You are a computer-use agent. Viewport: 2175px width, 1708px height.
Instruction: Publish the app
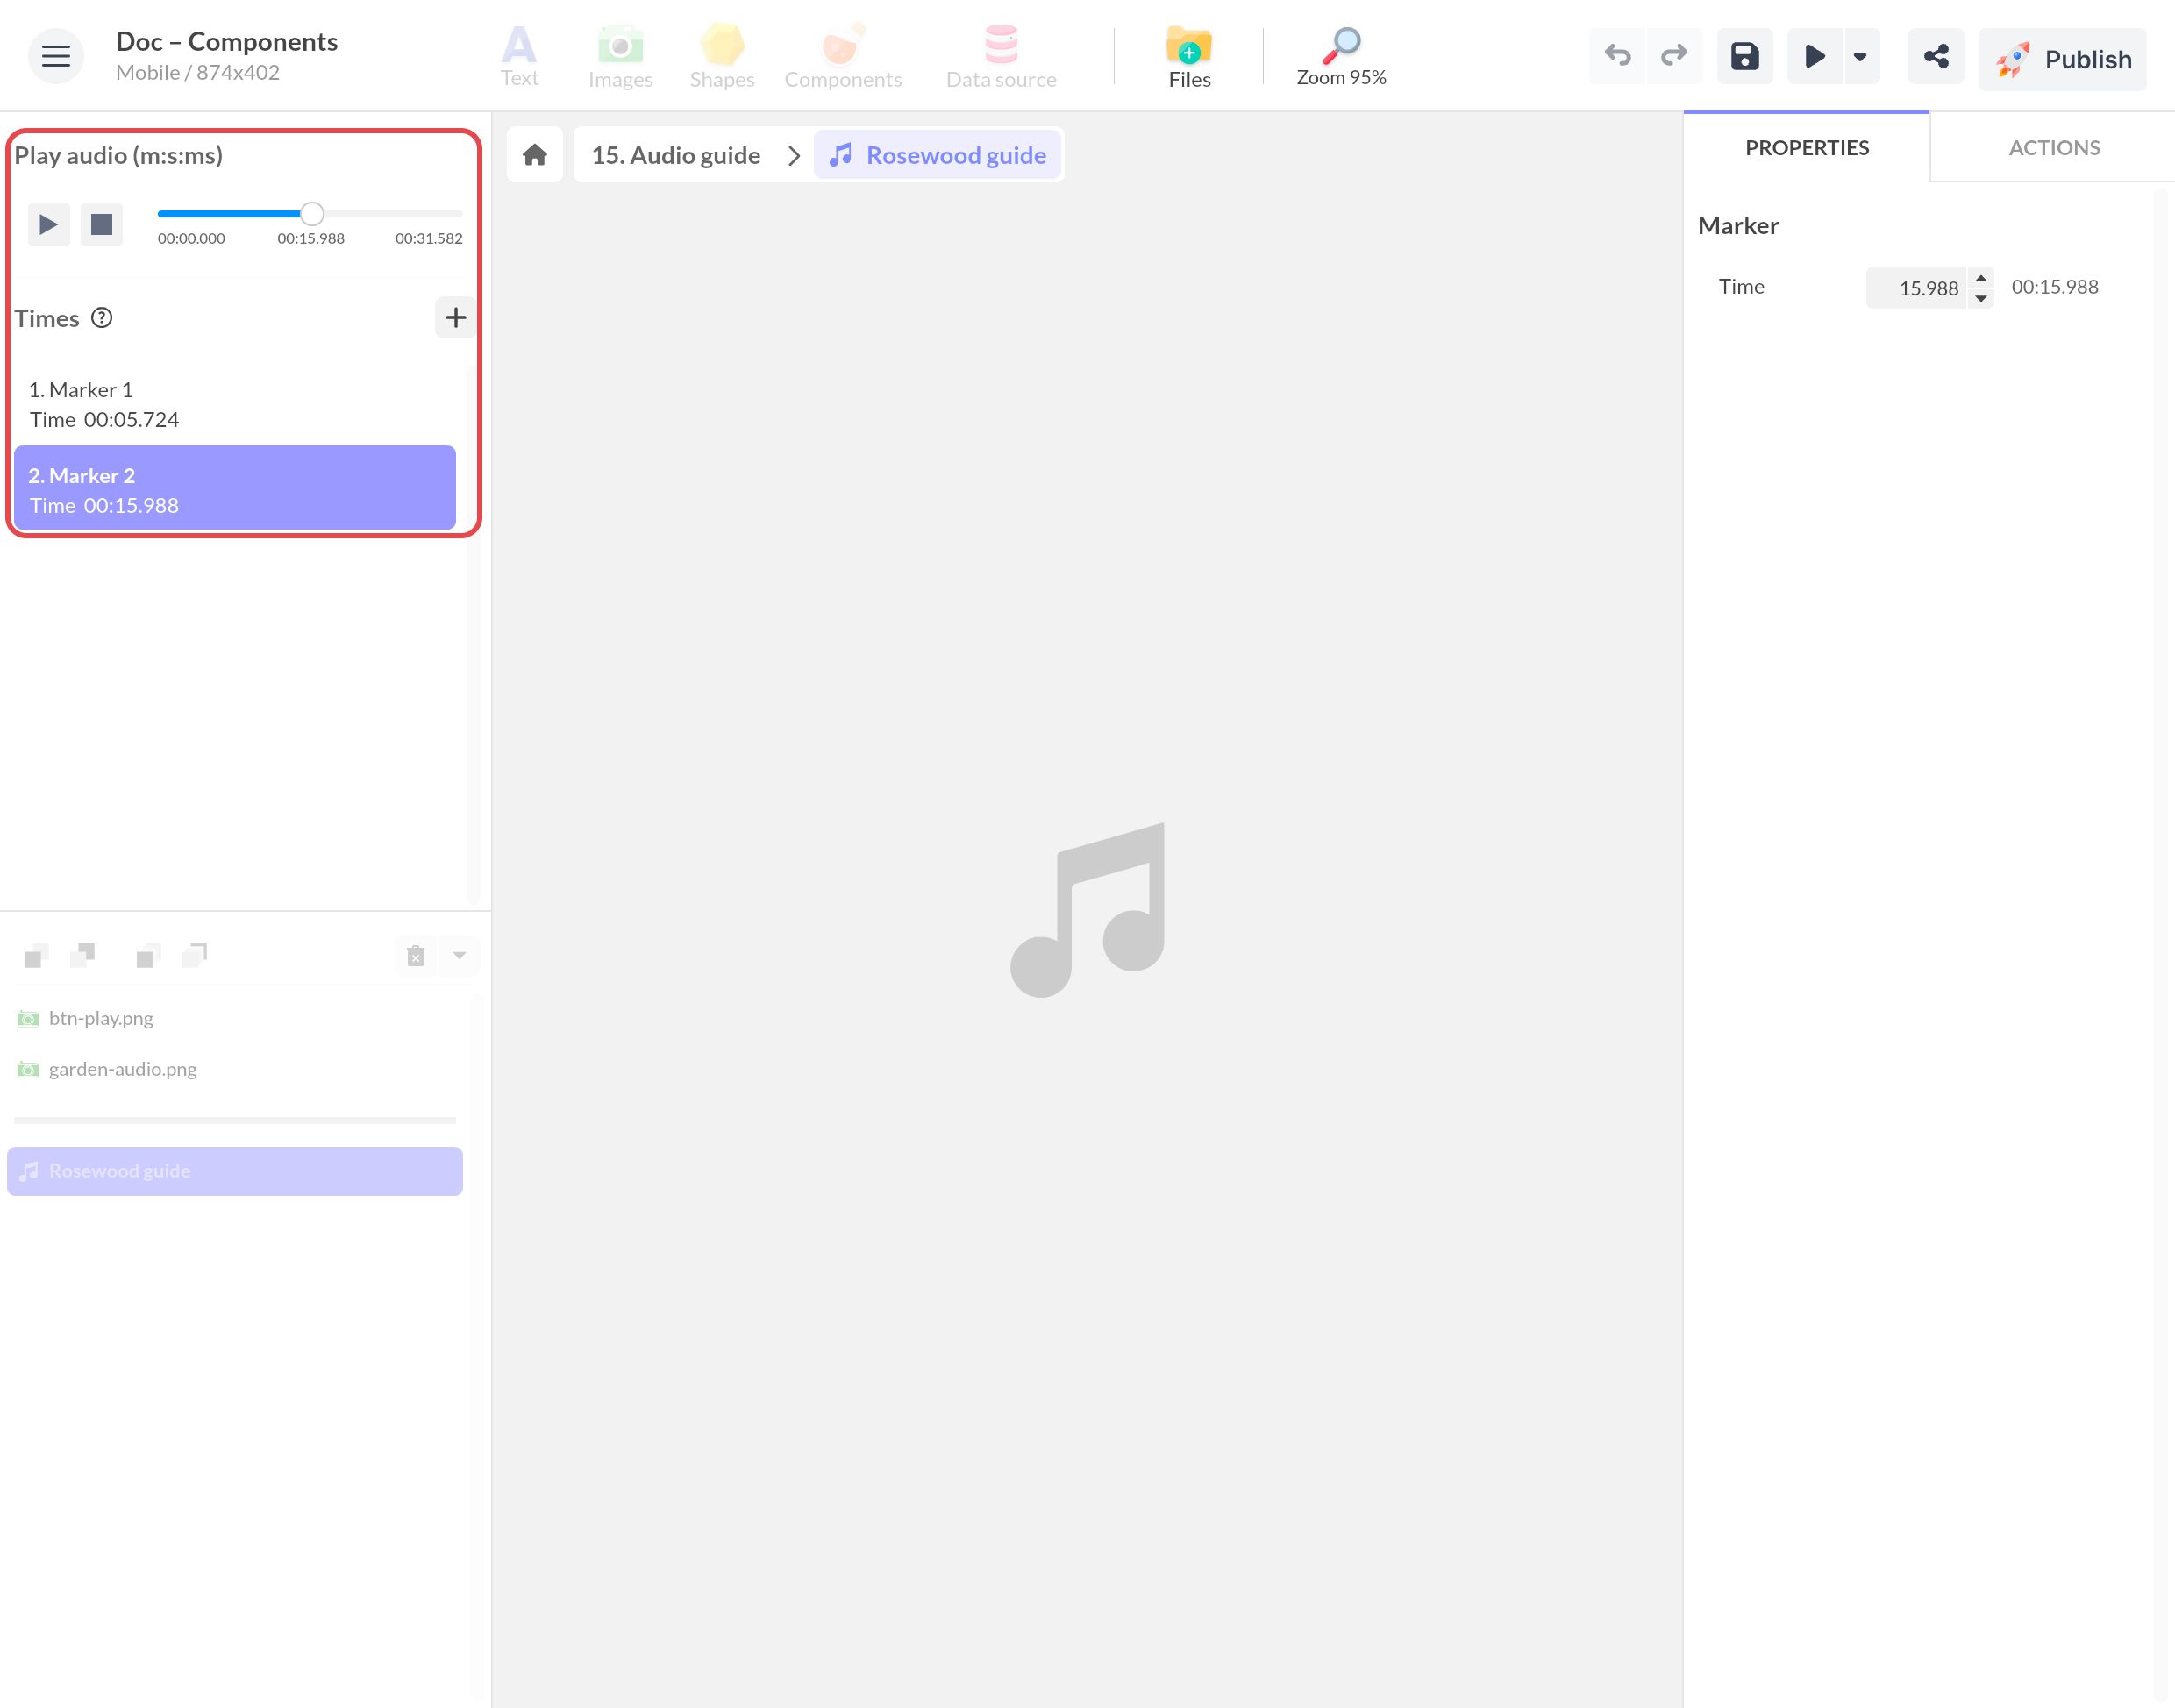click(x=2062, y=59)
